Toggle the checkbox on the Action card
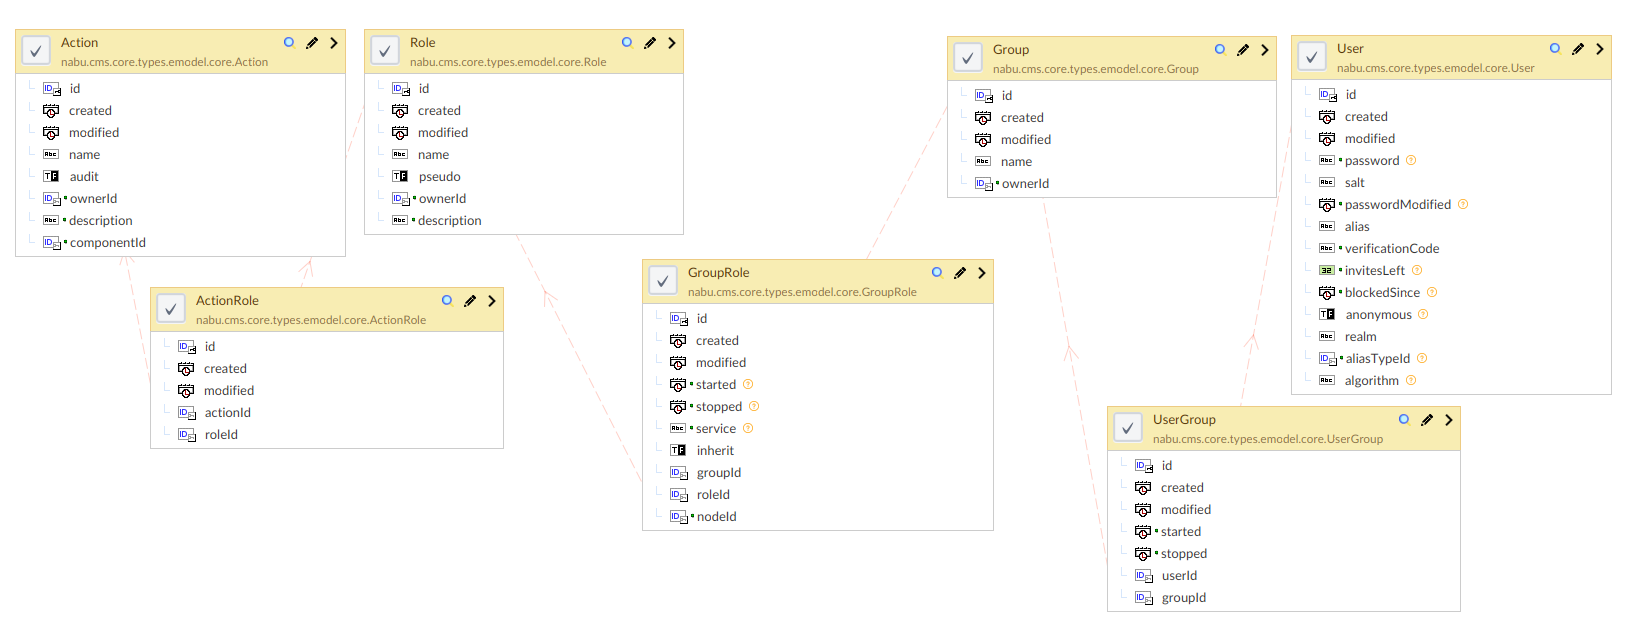Image resolution: width=1643 pixels, height=640 pixels. (36, 51)
